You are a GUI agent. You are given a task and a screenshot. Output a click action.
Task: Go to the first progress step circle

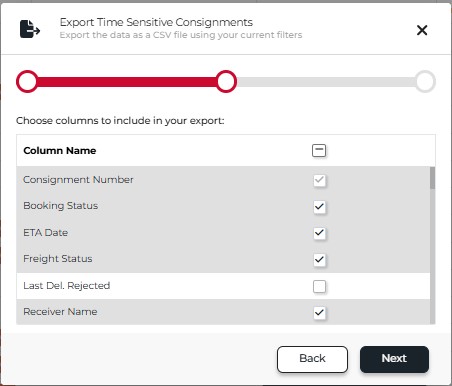point(27,81)
